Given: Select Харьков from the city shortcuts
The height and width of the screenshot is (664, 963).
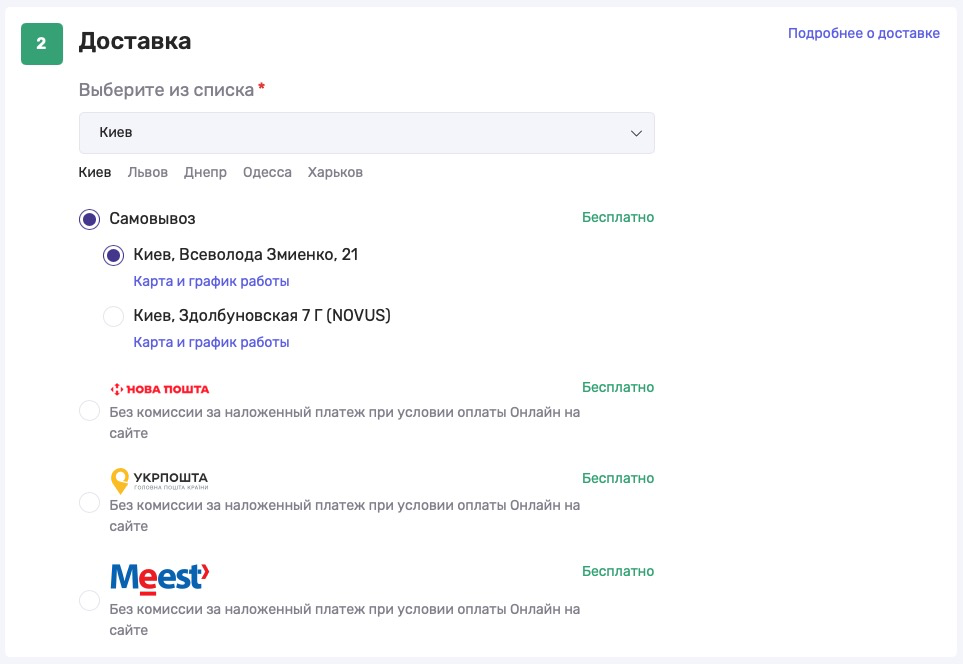Looking at the screenshot, I should coord(334,172).
